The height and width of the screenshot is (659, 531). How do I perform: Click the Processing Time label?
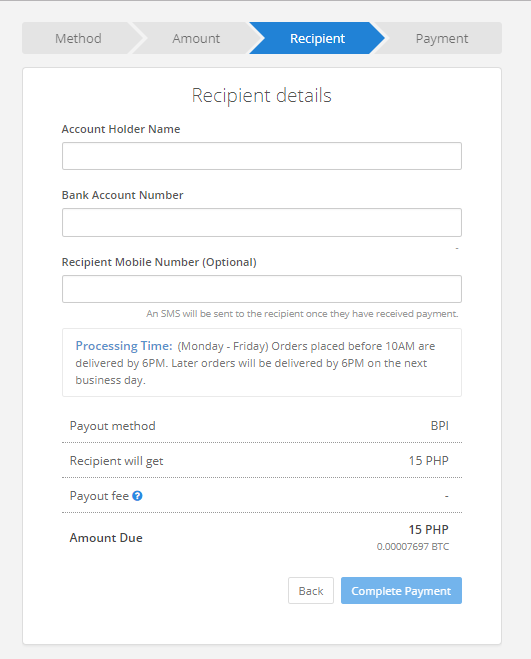pyautogui.click(x=124, y=346)
